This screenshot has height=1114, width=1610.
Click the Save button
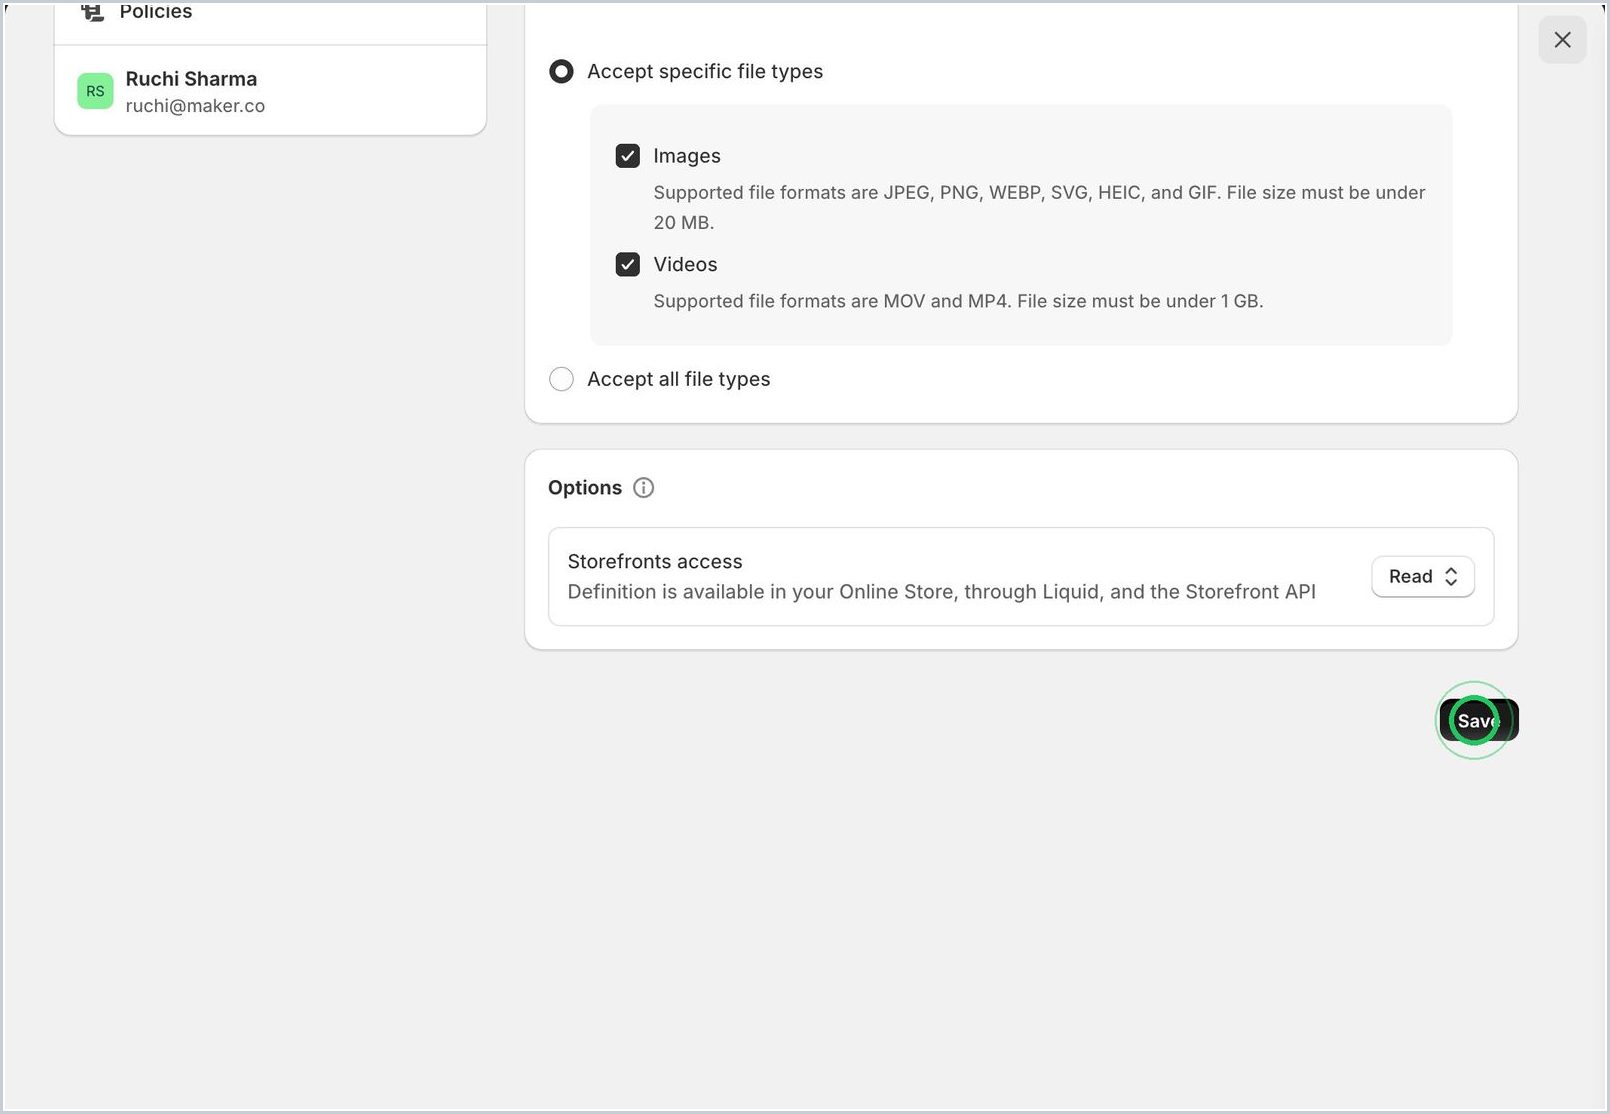[1479, 721]
